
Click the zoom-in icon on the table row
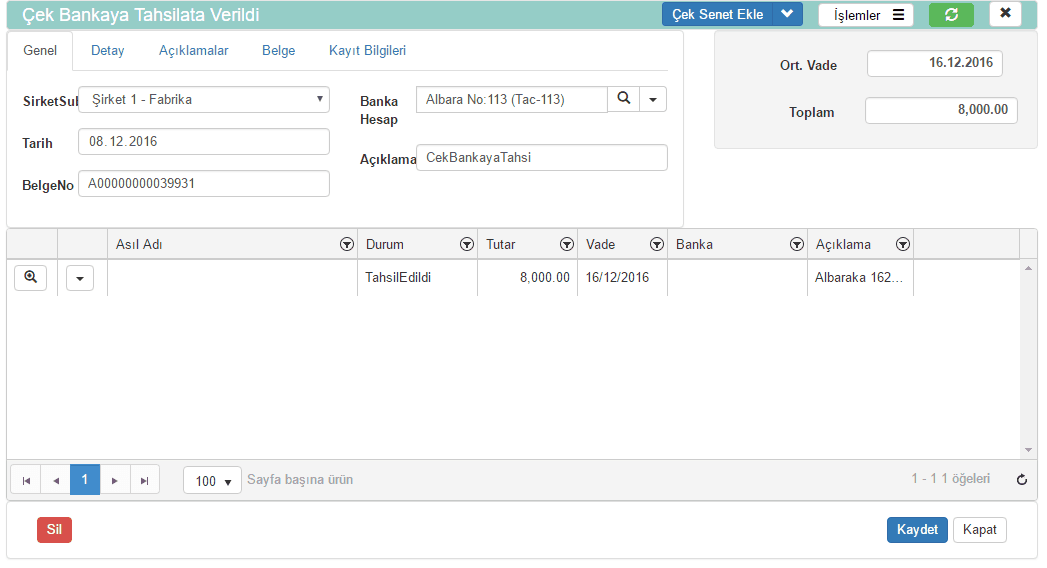31,278
